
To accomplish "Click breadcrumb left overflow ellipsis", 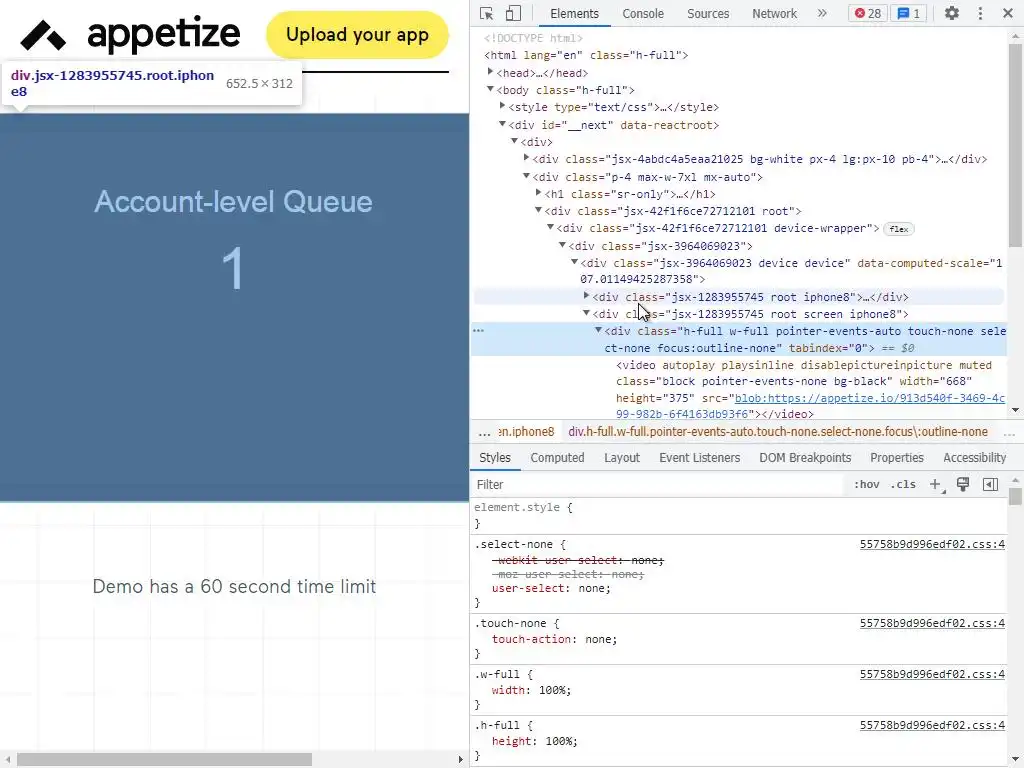I will pyautogui.click(x=484, y=432).
